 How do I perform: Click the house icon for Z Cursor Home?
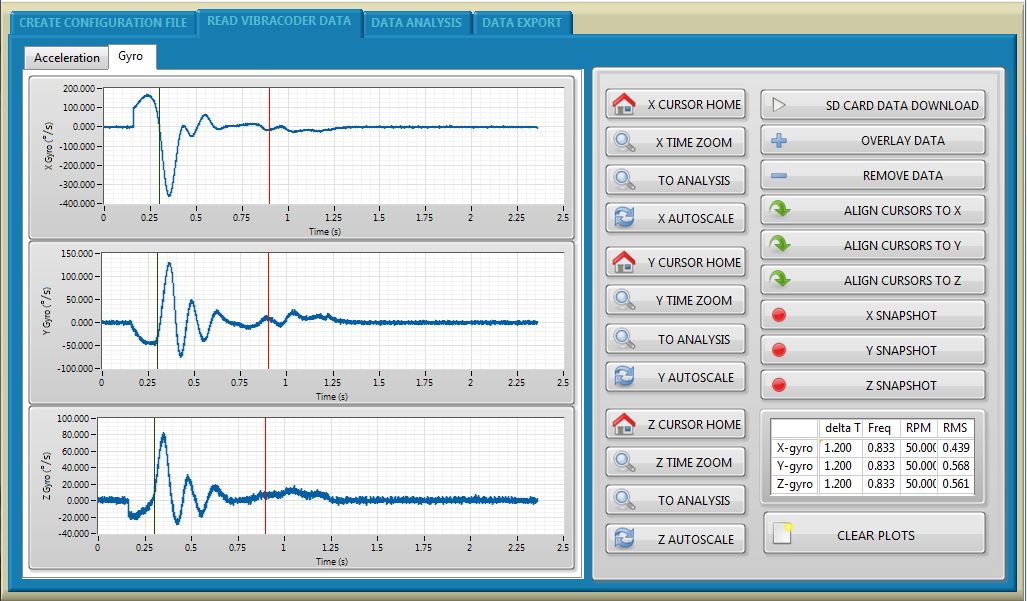pos(625,424)
